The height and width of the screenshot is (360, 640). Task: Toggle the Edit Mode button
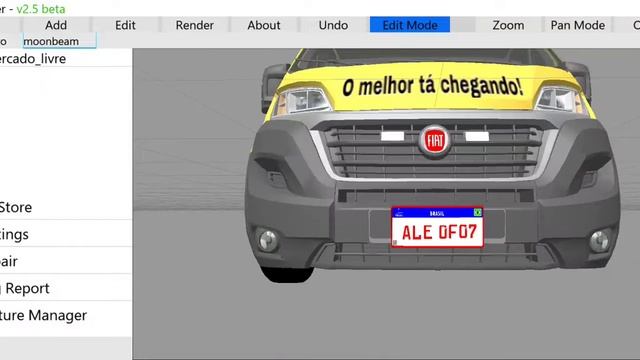410,25
